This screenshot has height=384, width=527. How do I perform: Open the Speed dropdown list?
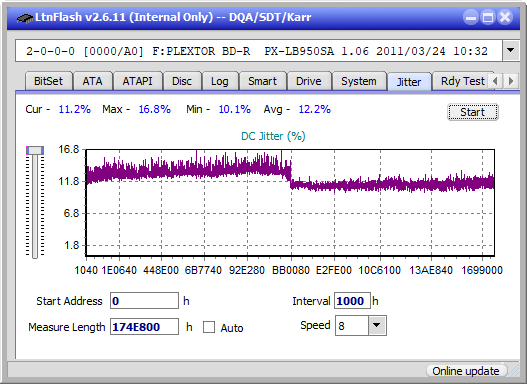pos(377,325)
